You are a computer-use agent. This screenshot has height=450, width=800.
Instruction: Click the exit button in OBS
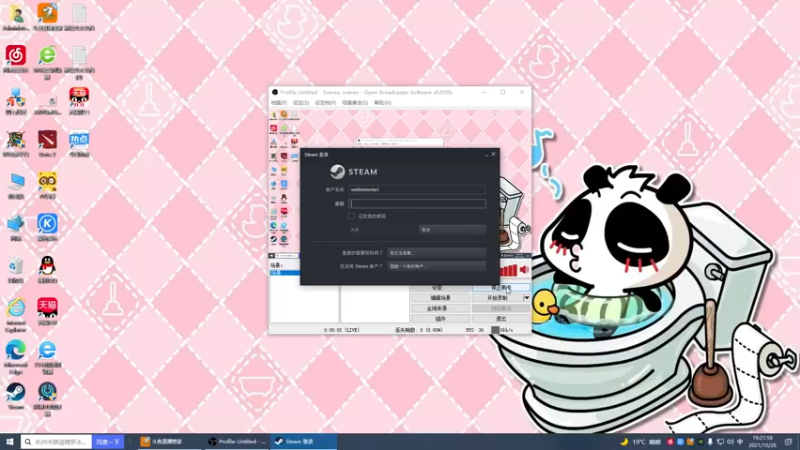[501, 319]
